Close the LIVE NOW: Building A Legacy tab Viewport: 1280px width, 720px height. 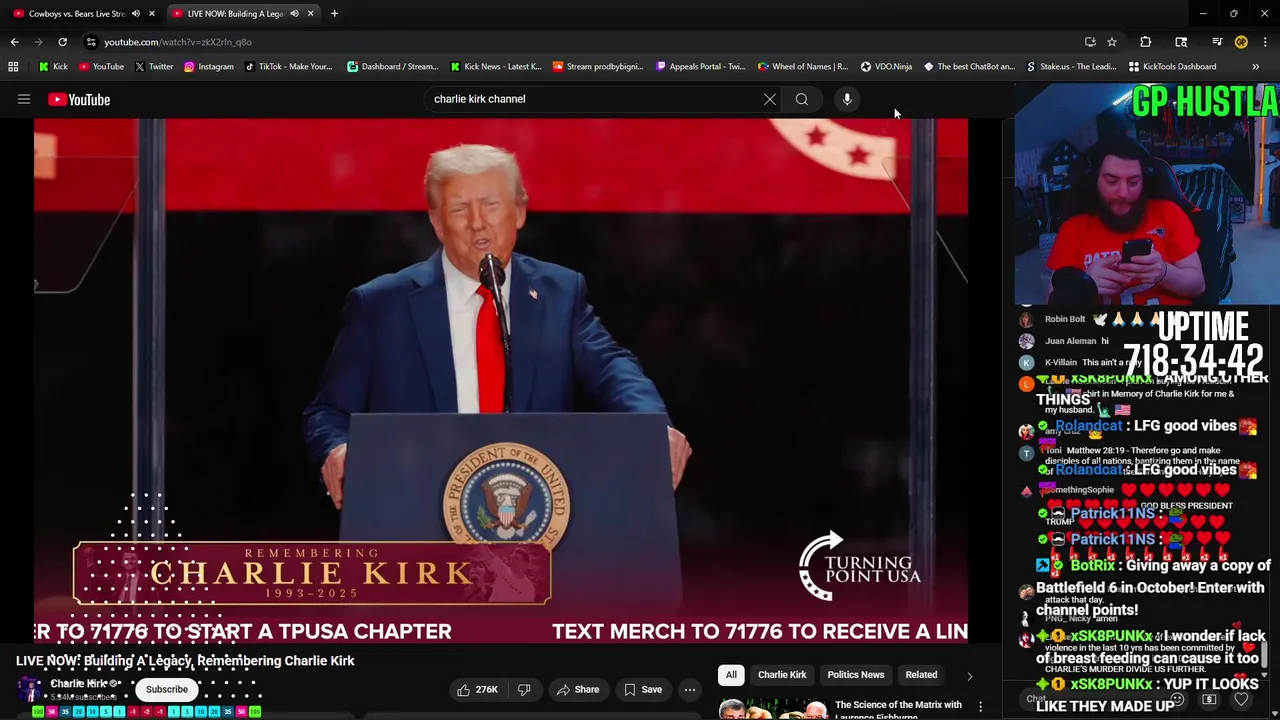point(310,14)
